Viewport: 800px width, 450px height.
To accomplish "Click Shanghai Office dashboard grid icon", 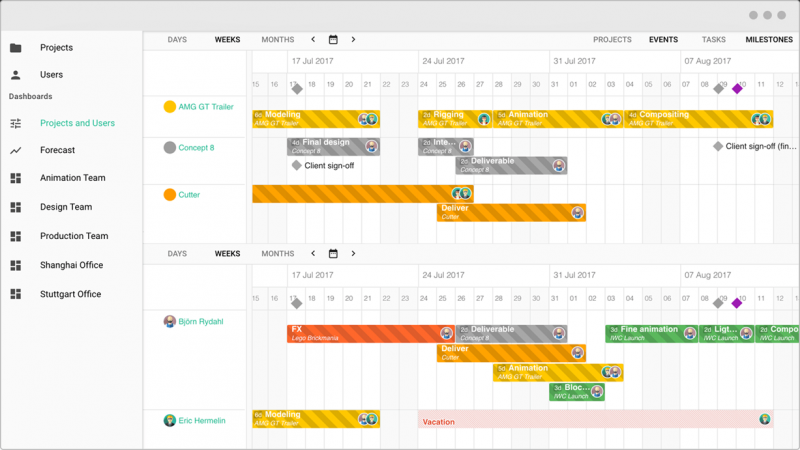I will tap(16, 265).
